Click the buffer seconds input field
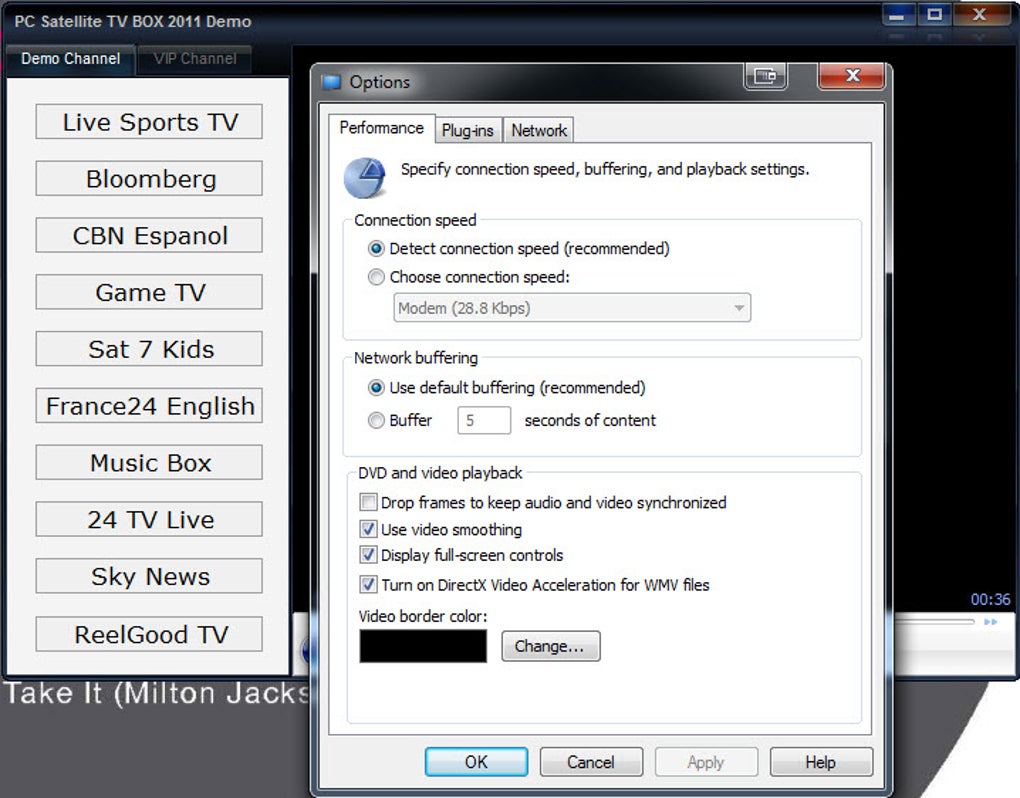 (484, 420)
